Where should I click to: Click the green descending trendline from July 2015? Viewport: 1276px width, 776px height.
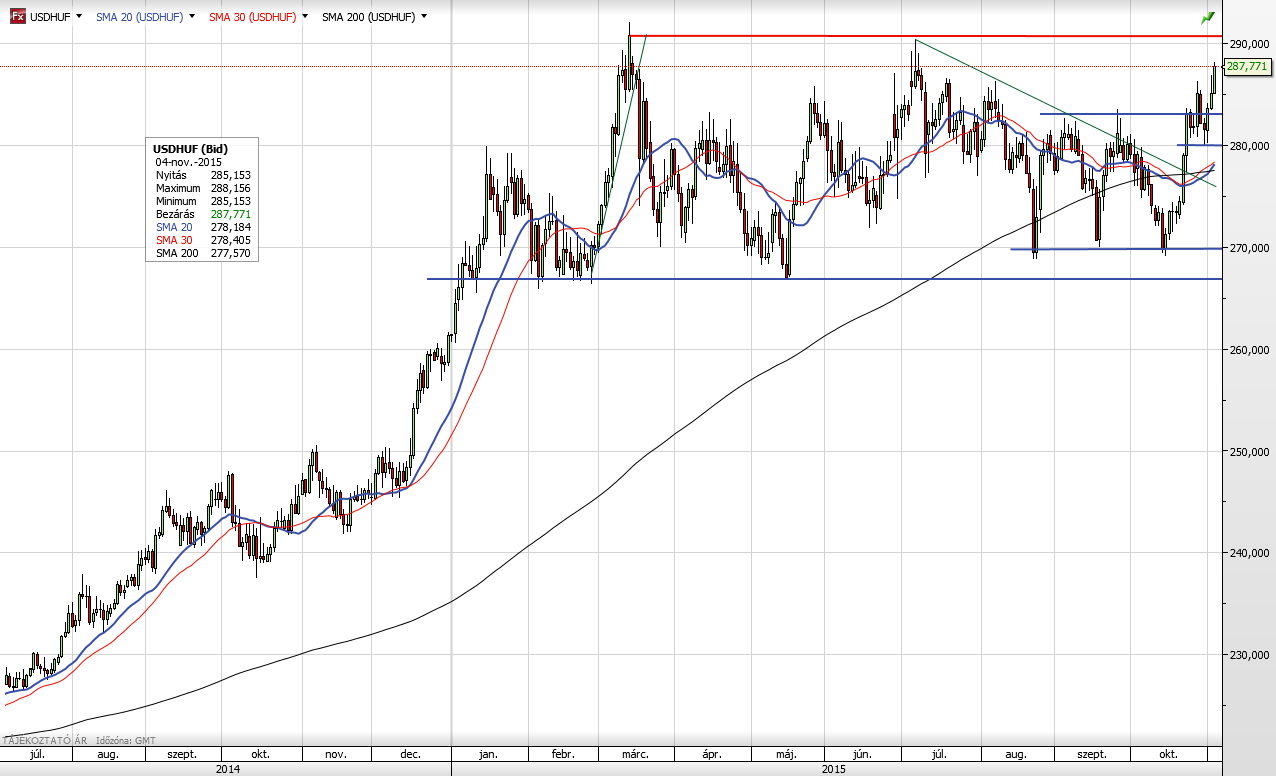[1065, 112]
